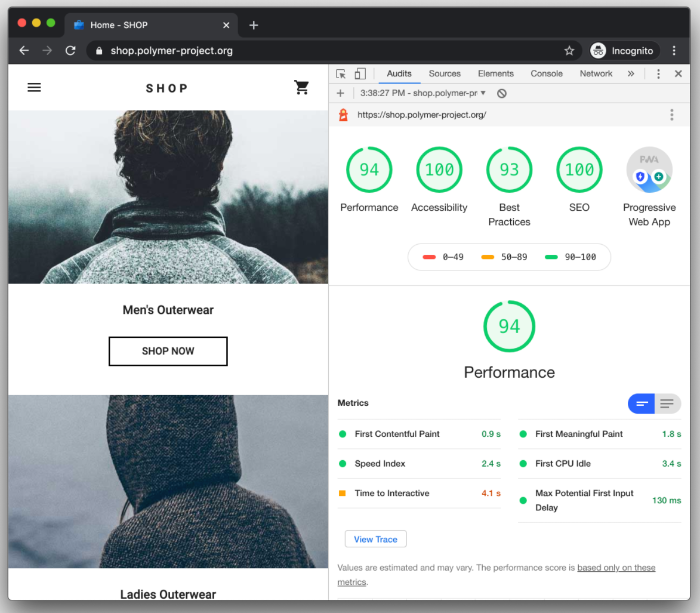Click the lock icon in the address bar
This screenshot has height=613, width=700.
(99, 51)
